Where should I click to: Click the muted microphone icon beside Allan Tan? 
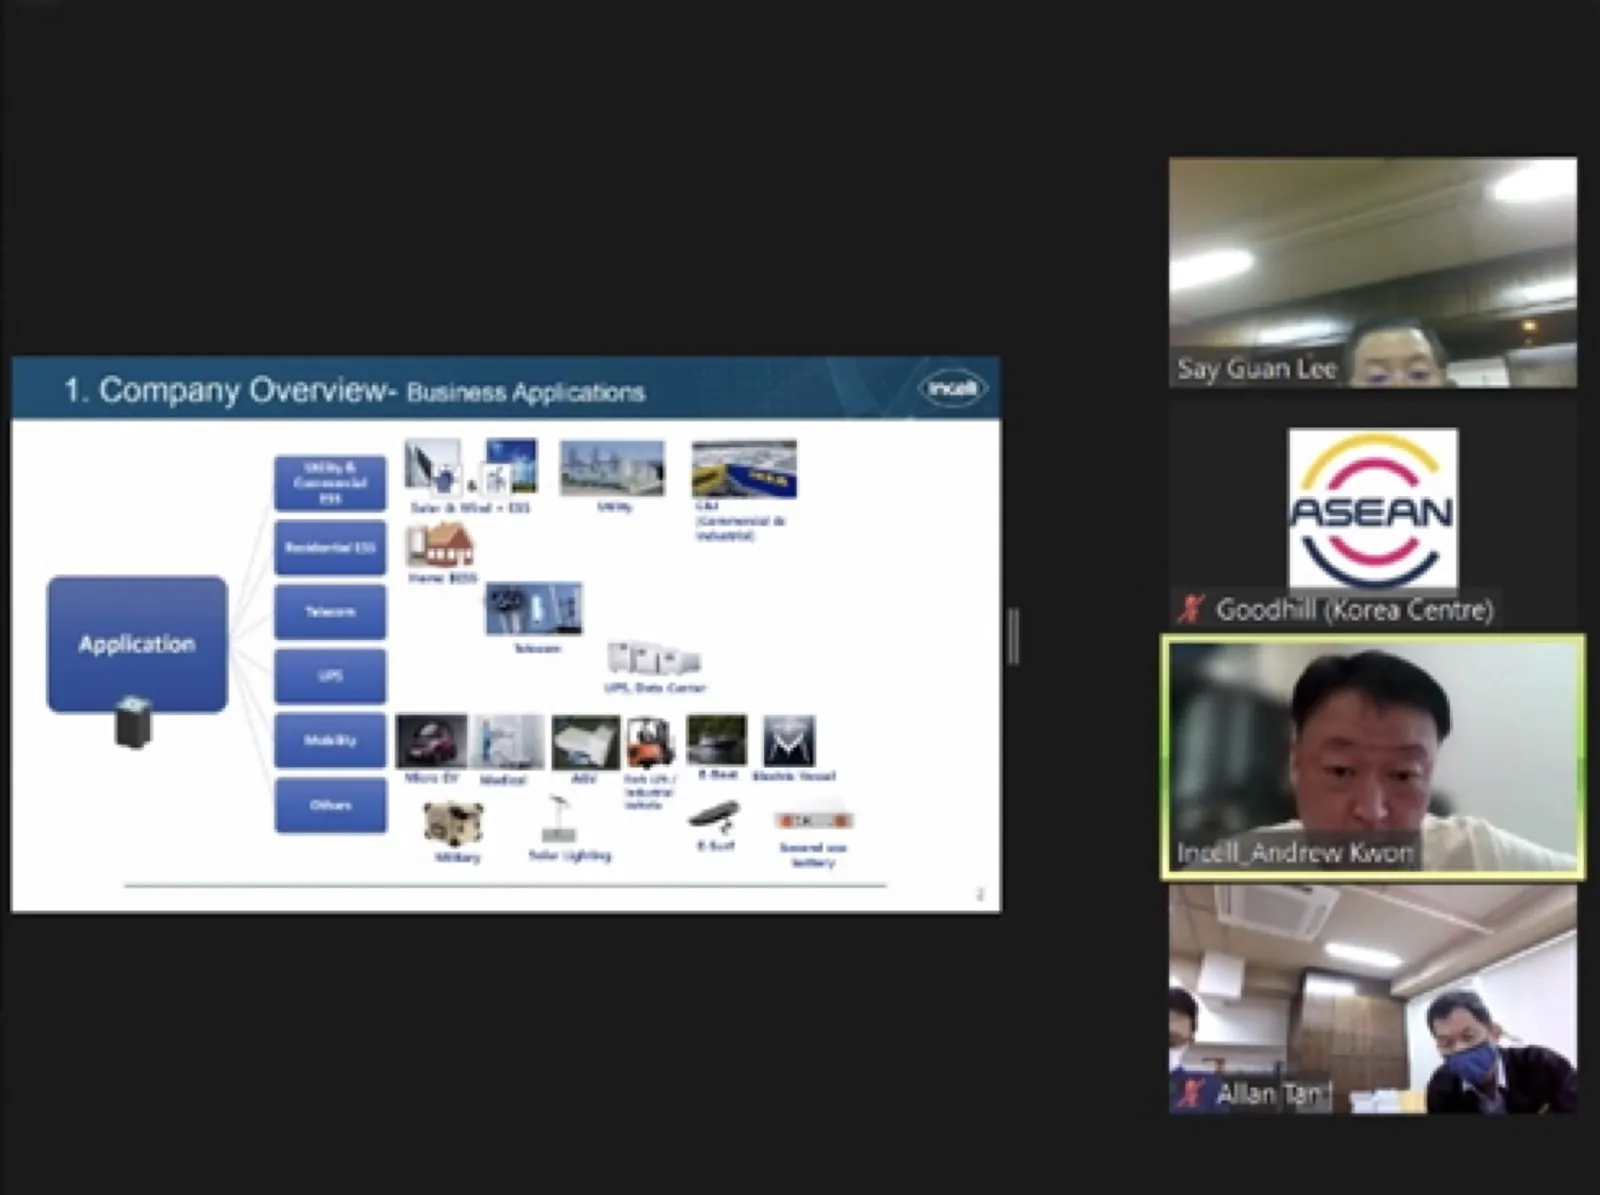1191,1092
